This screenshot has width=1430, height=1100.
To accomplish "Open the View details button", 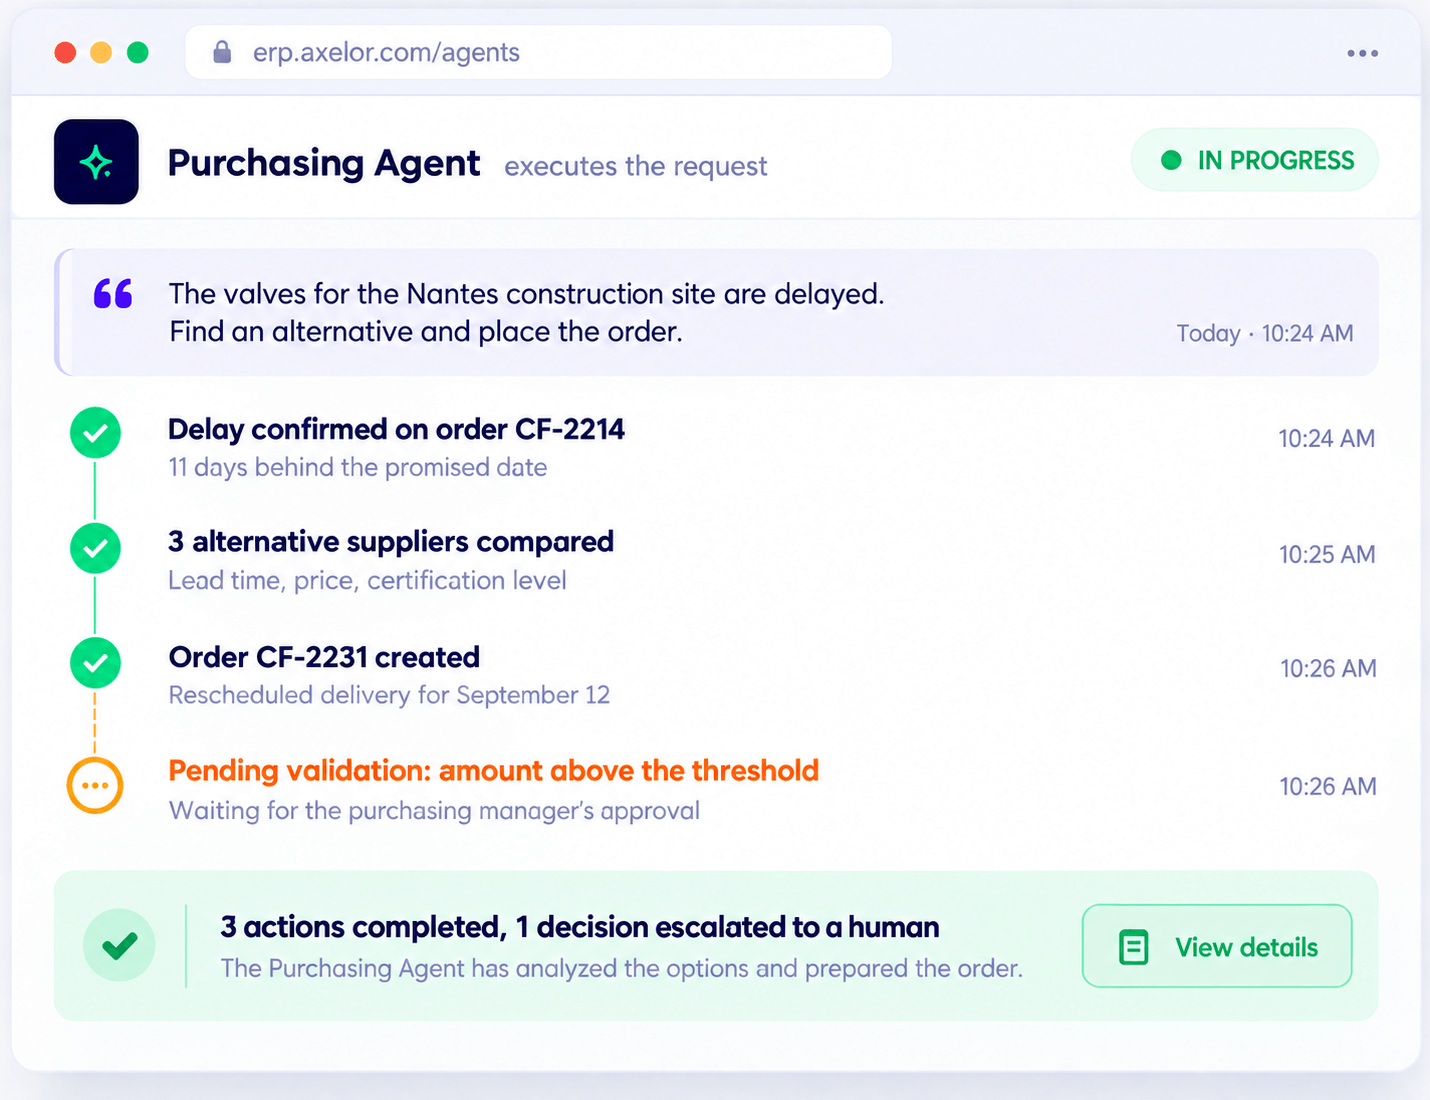I will (1217, 946).
